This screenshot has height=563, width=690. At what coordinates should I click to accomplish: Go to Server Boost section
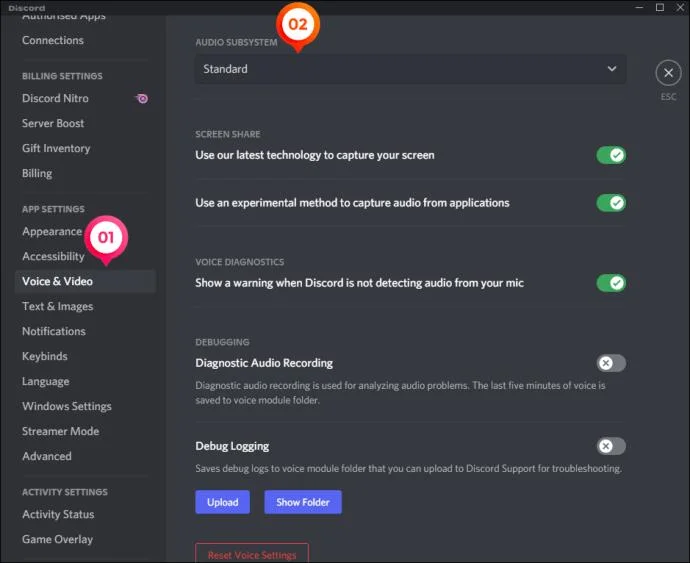[x=53, y=124]
